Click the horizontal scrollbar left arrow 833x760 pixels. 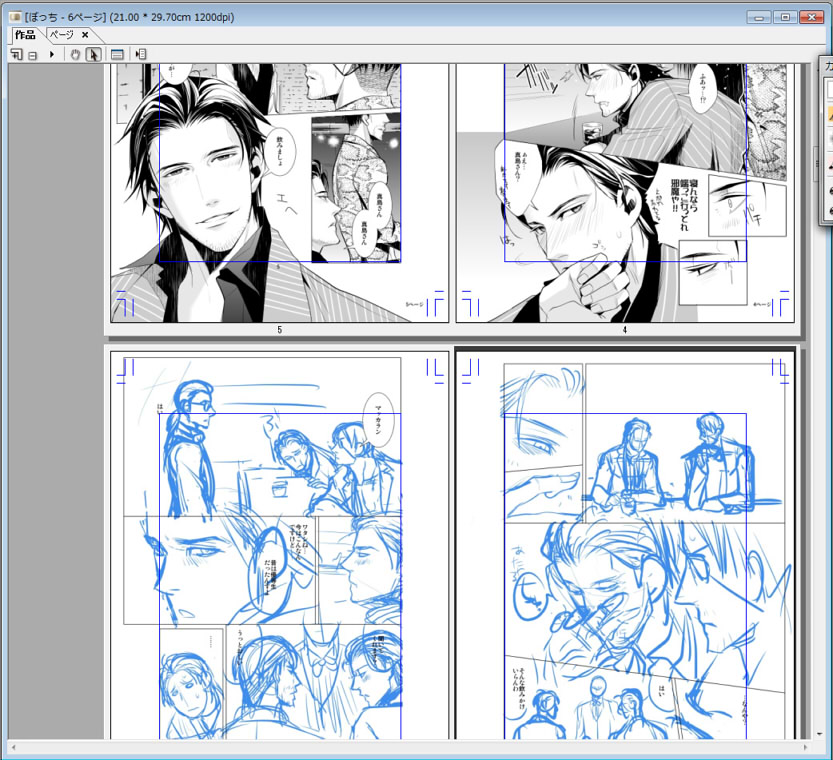pos(13,747)
